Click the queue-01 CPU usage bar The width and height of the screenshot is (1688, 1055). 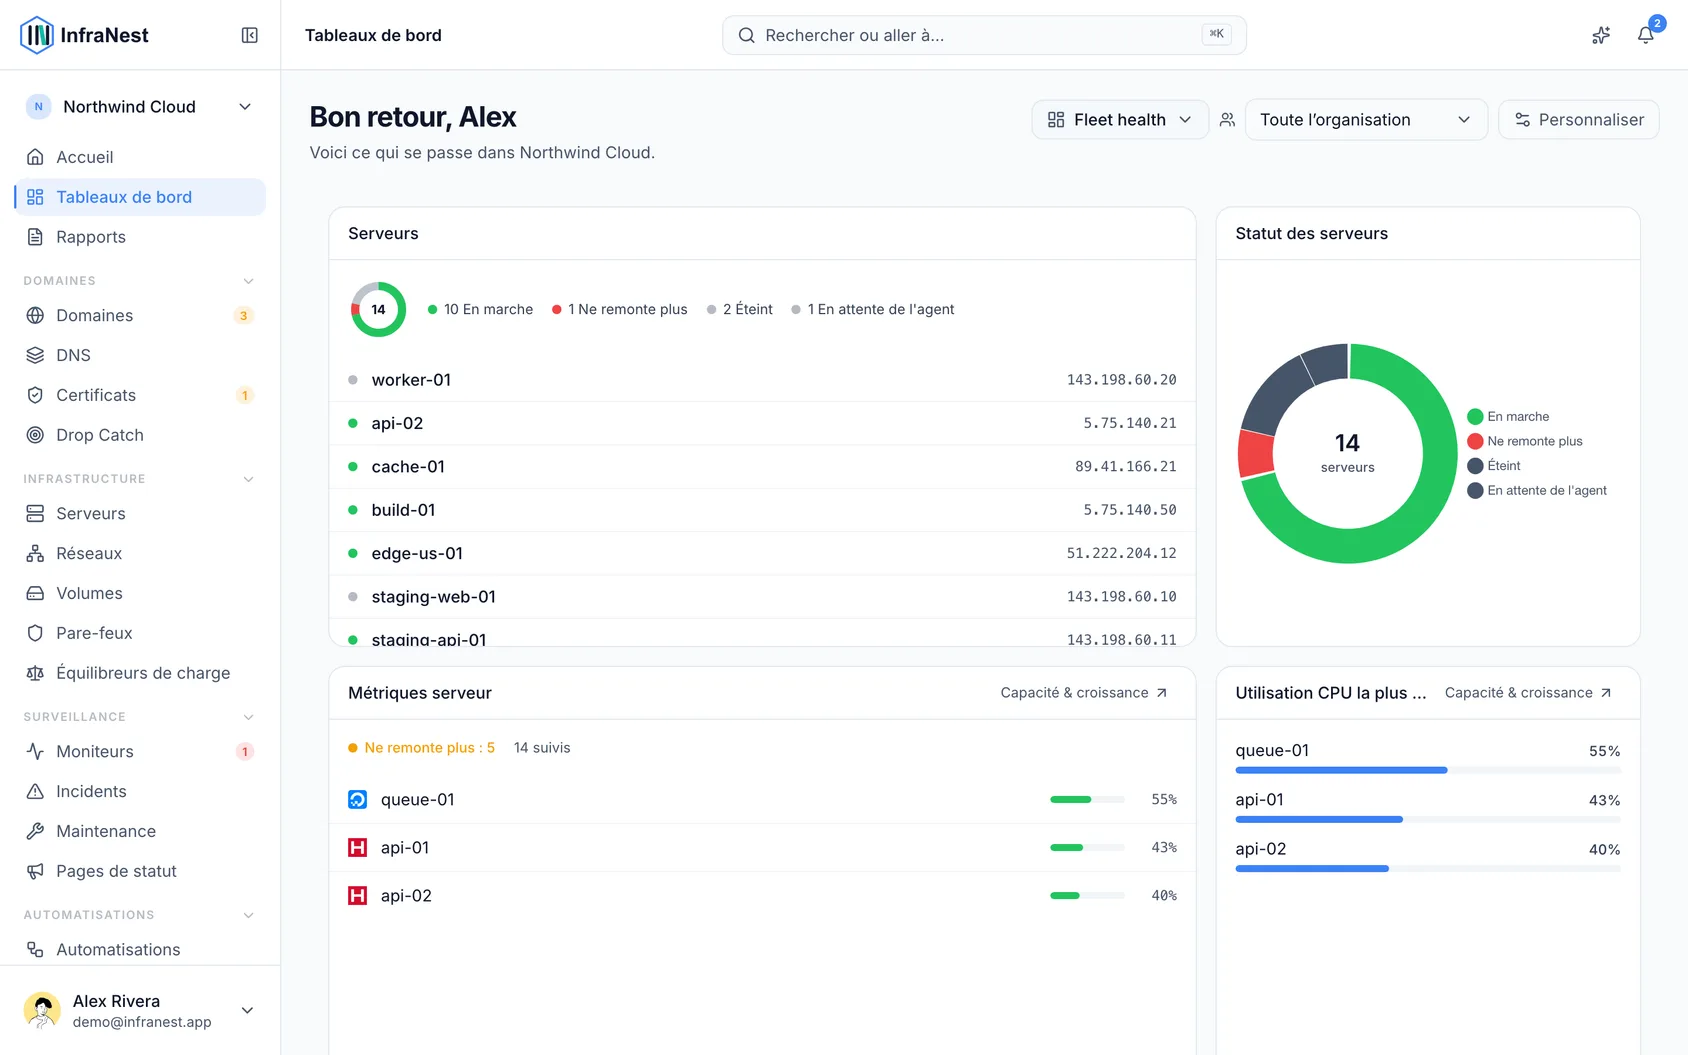1428,770
